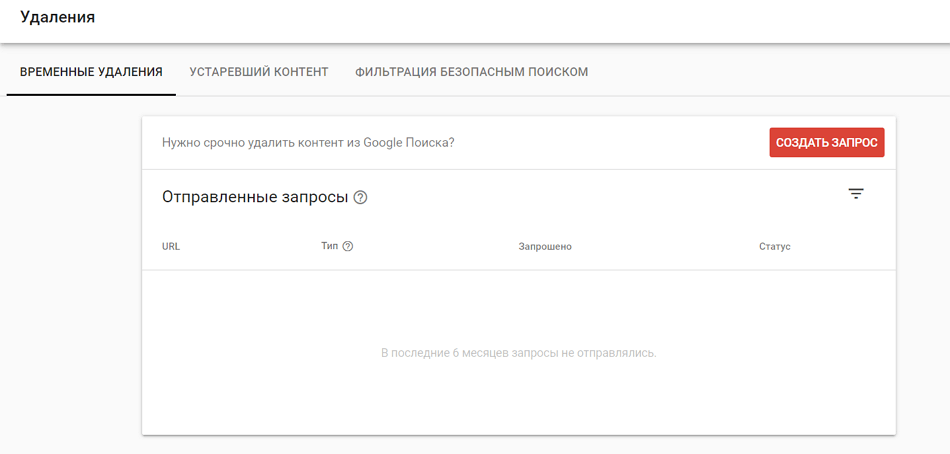The image size is (950, 454).
Task: Click blank header area right of Удаления
Action: pyautogui.click(x=500, y=20)
